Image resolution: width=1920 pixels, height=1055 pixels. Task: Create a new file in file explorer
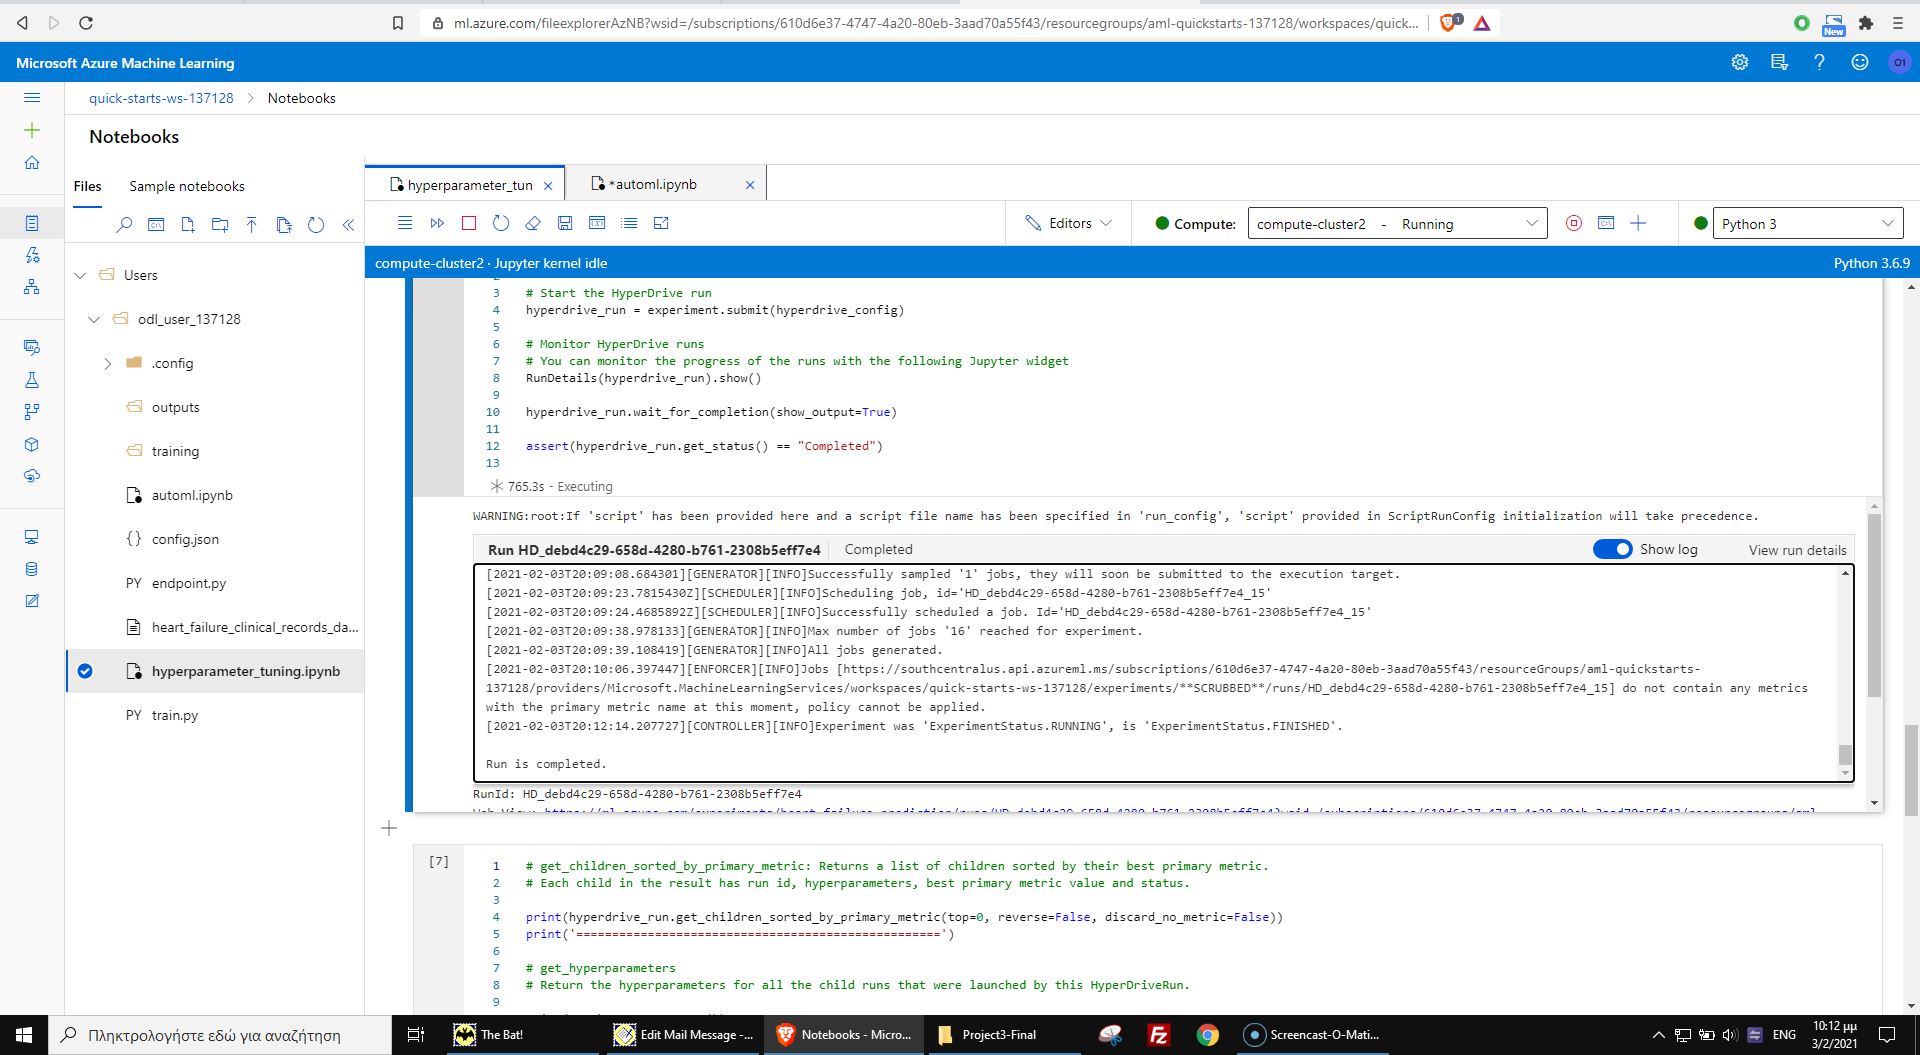[x=188, y=225]
